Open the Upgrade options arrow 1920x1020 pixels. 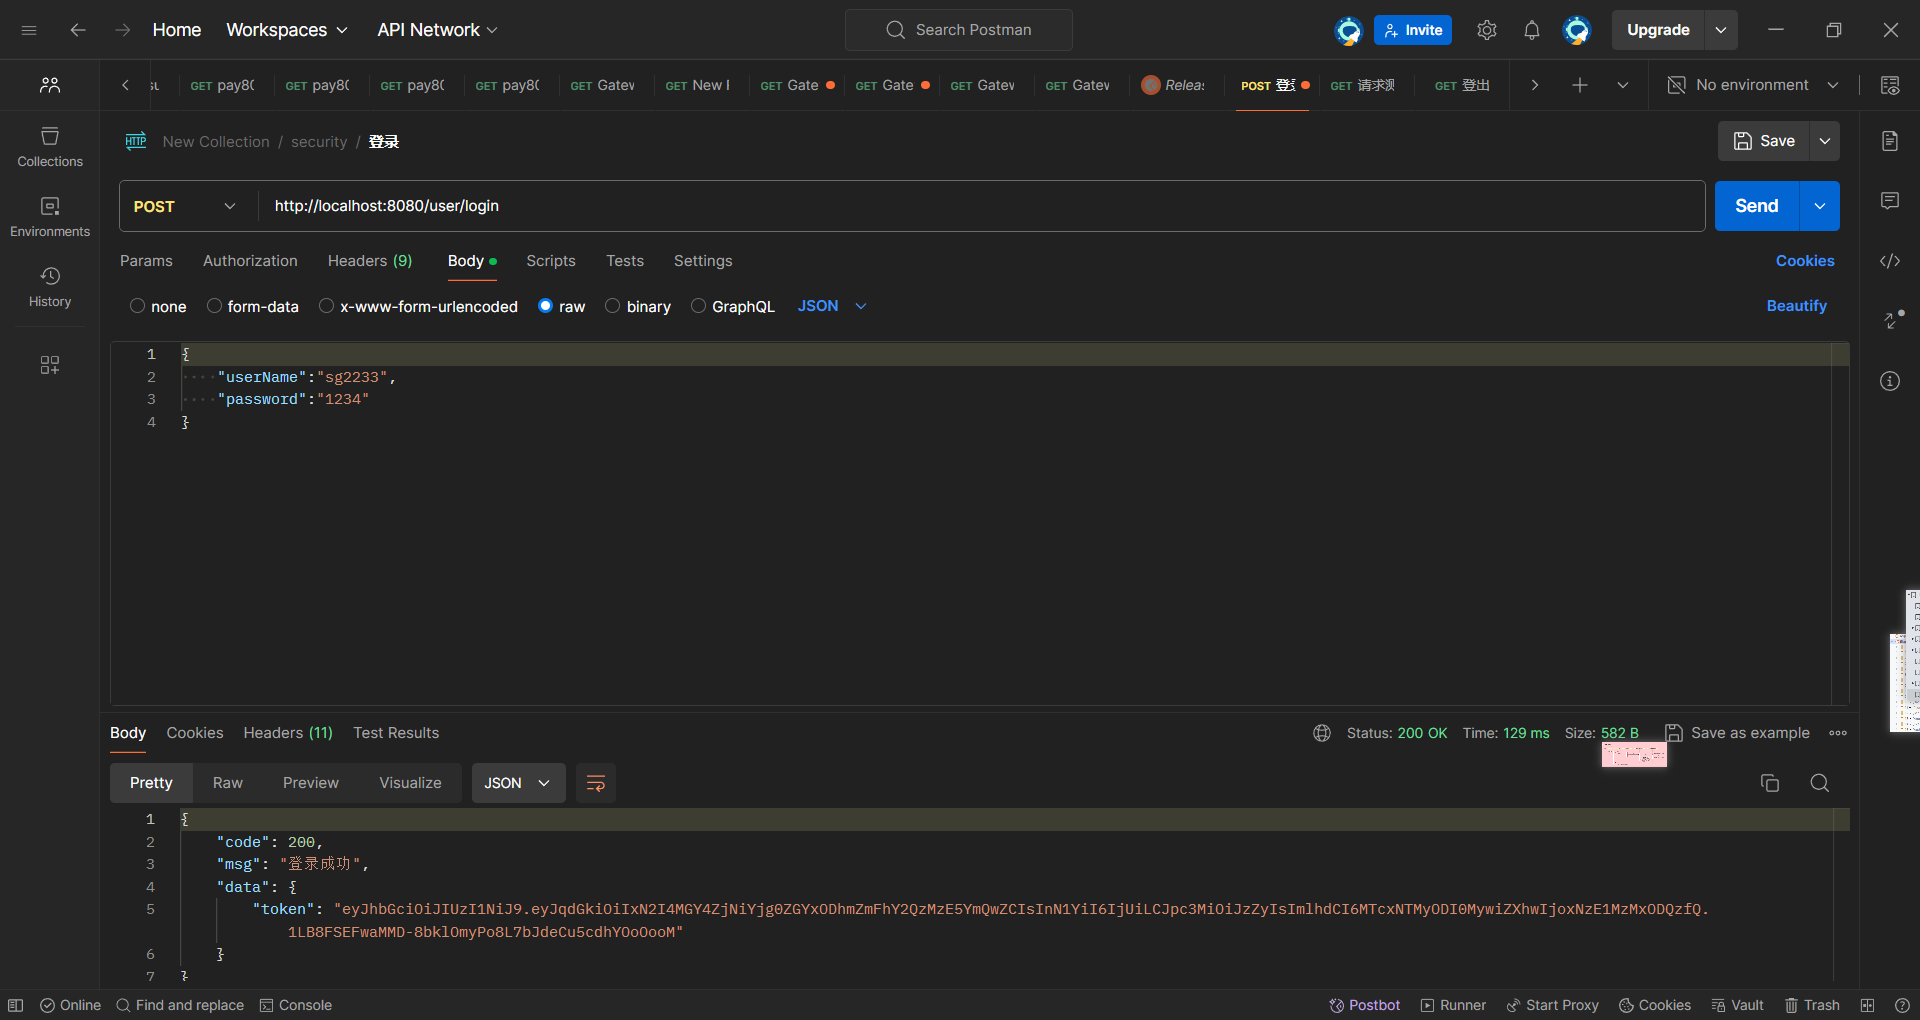pos(1721,30)
